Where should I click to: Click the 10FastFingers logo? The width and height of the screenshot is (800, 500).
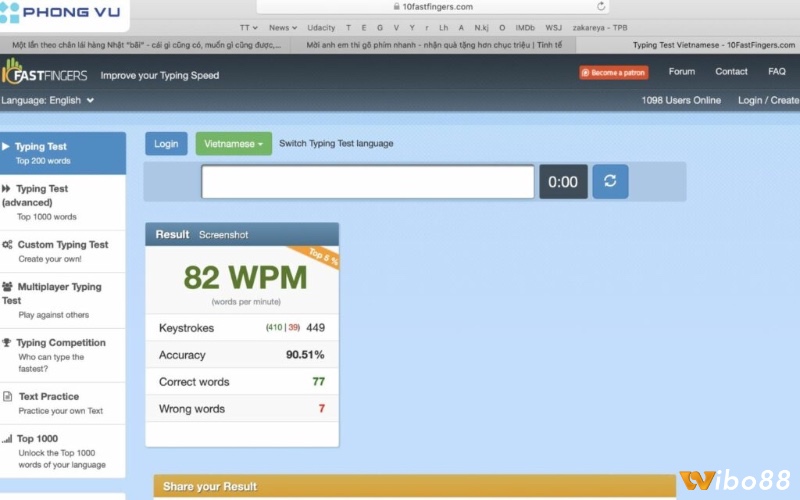point(45,75)
